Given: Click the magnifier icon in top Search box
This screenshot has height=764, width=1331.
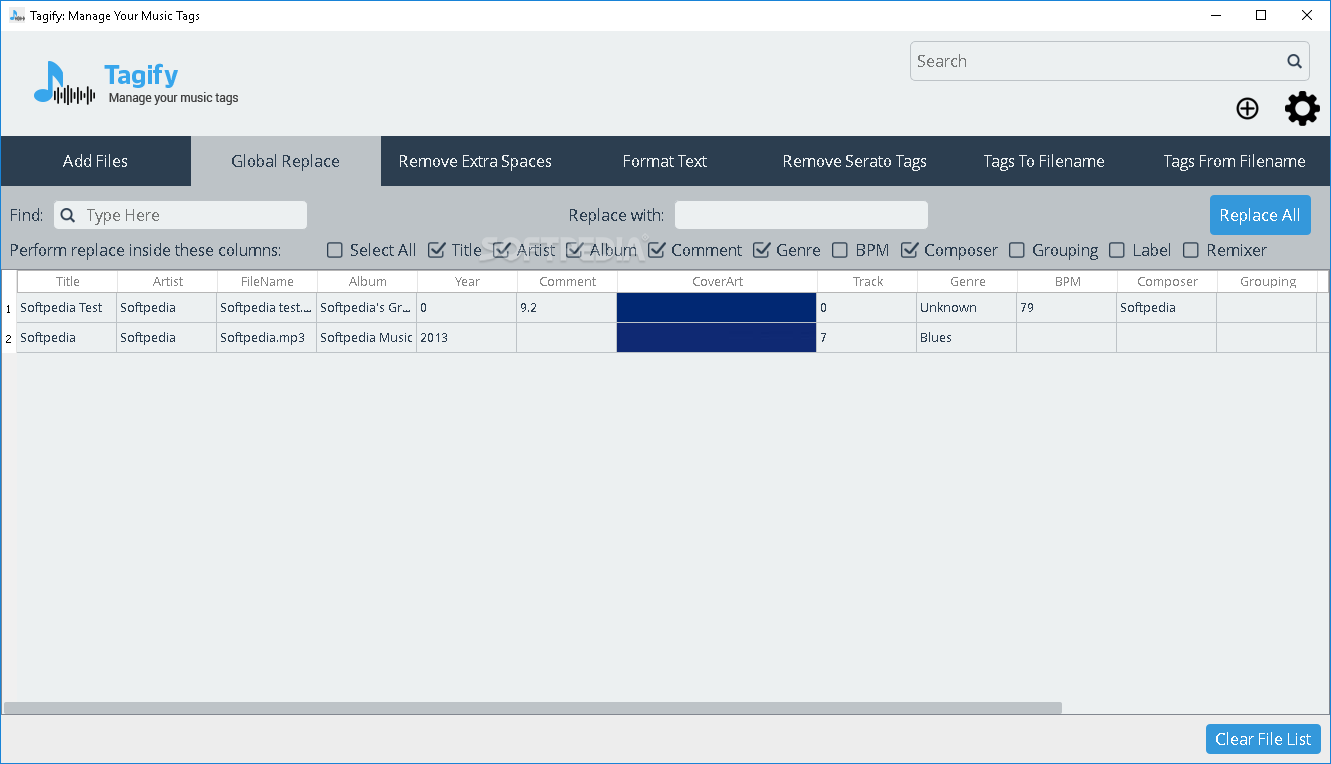Looking at the screenshot, I should coord(1294,61).
